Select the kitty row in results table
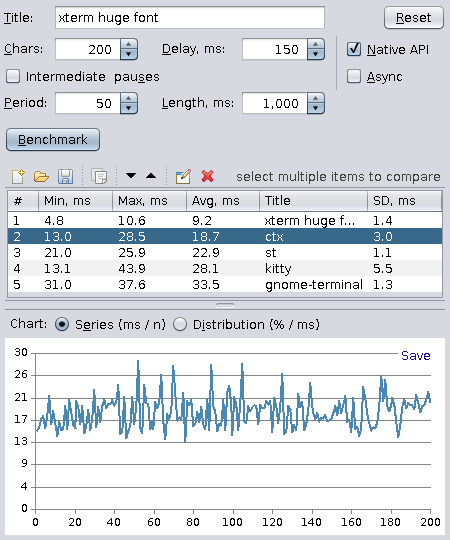Viewport: 450px width, 540px height. pos(225,268)
